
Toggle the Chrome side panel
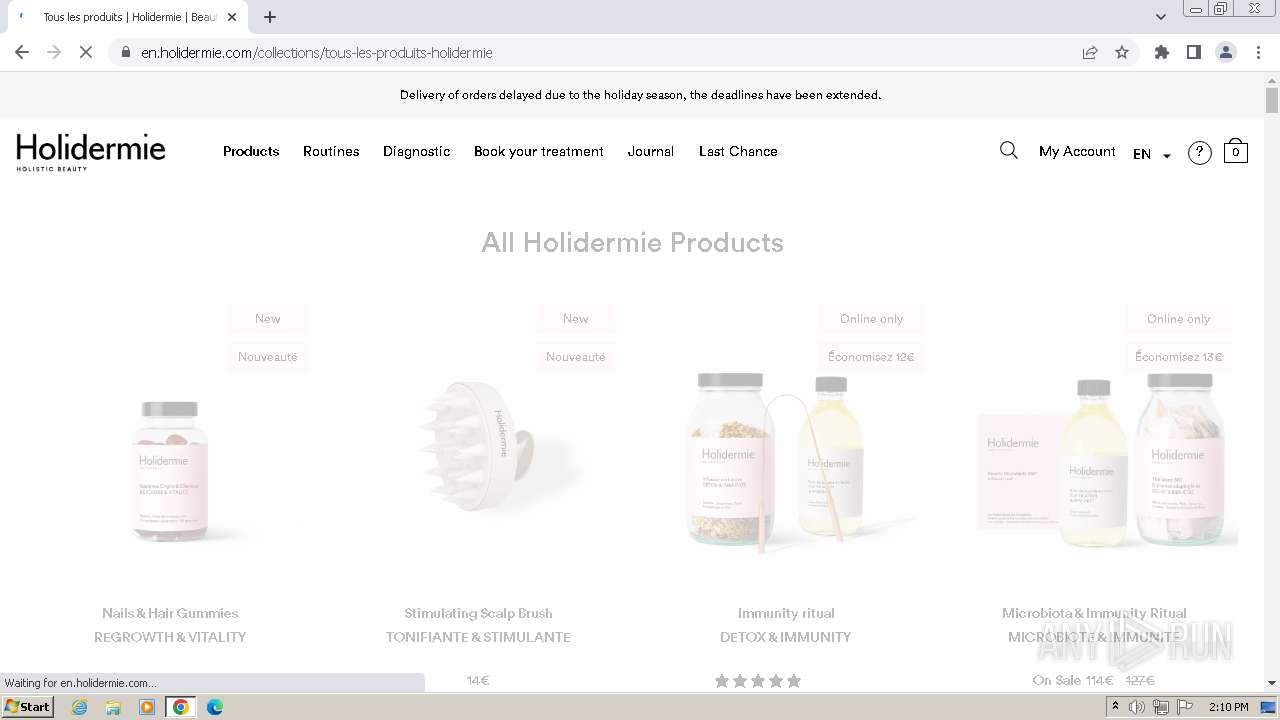point(1194,52)
